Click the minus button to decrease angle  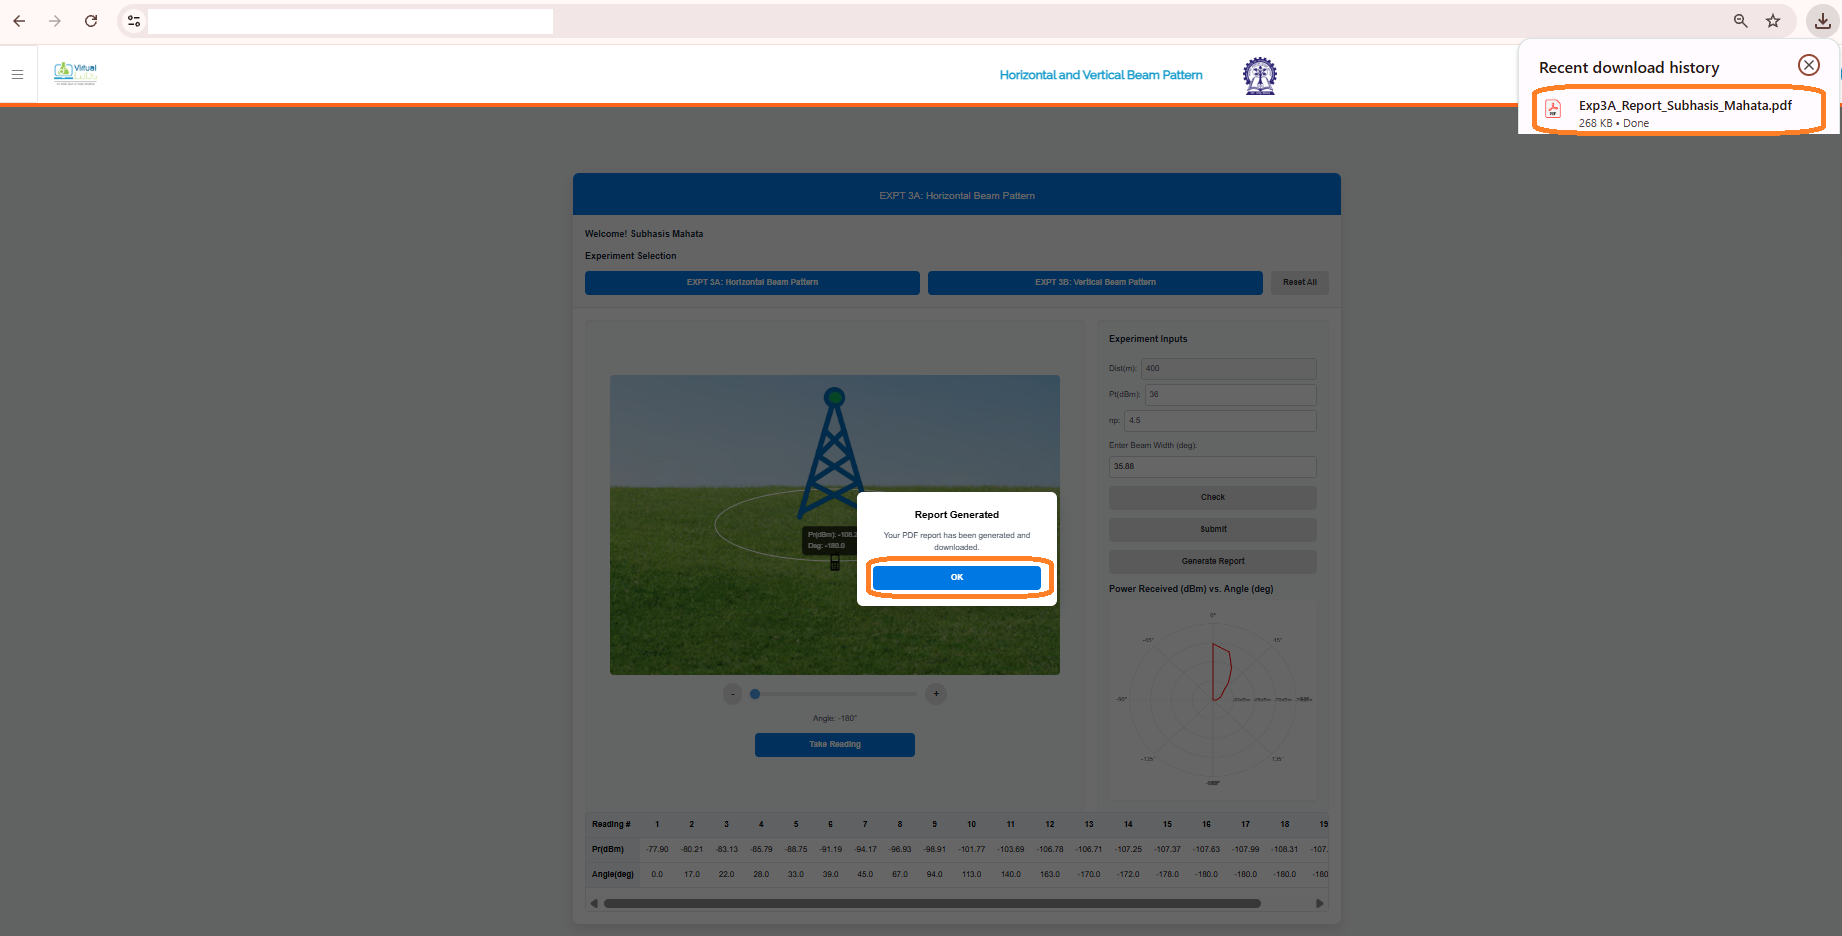point(732,694)
